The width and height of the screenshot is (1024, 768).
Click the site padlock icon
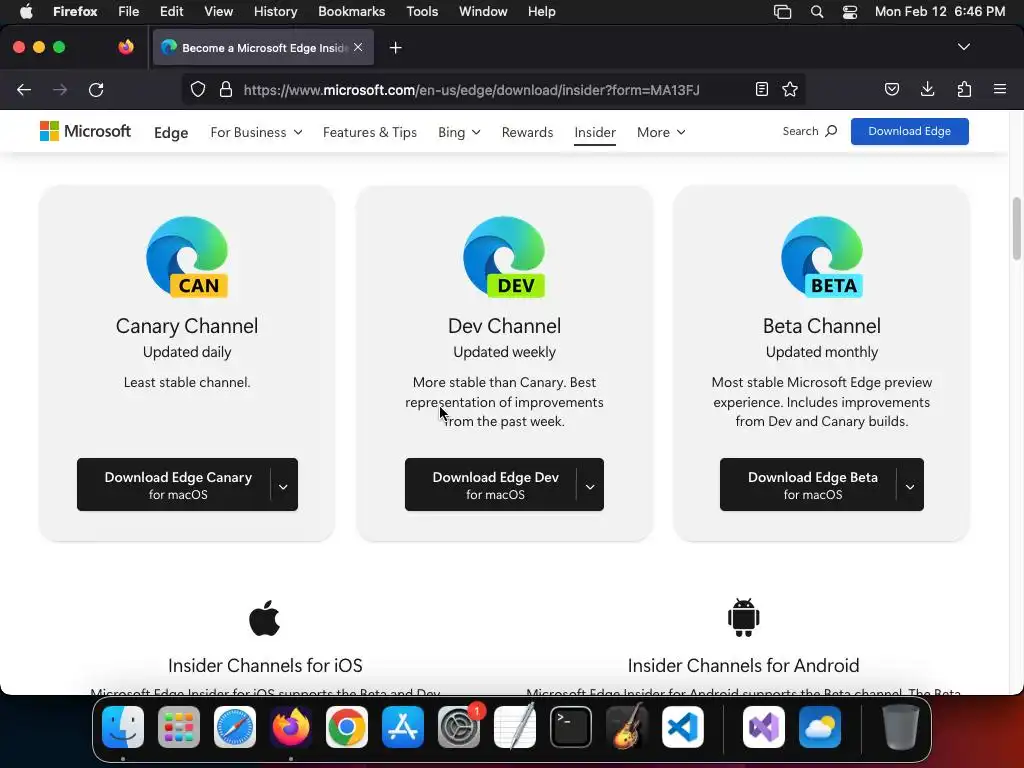coord(226,89)
